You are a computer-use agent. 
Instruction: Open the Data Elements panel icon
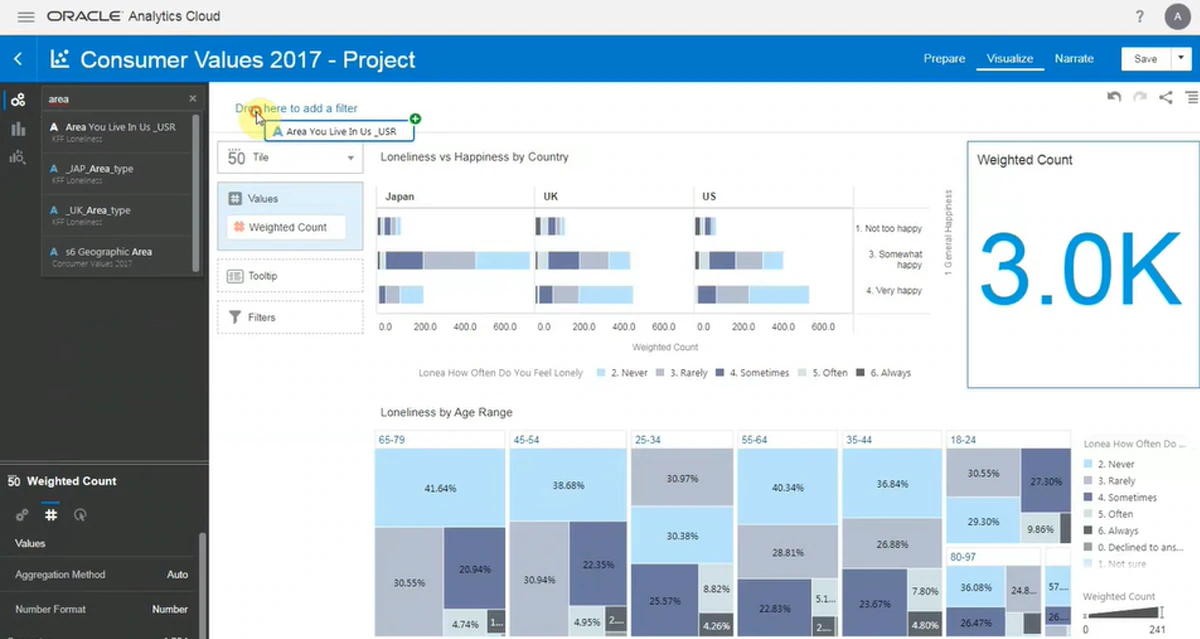point(18,100)
